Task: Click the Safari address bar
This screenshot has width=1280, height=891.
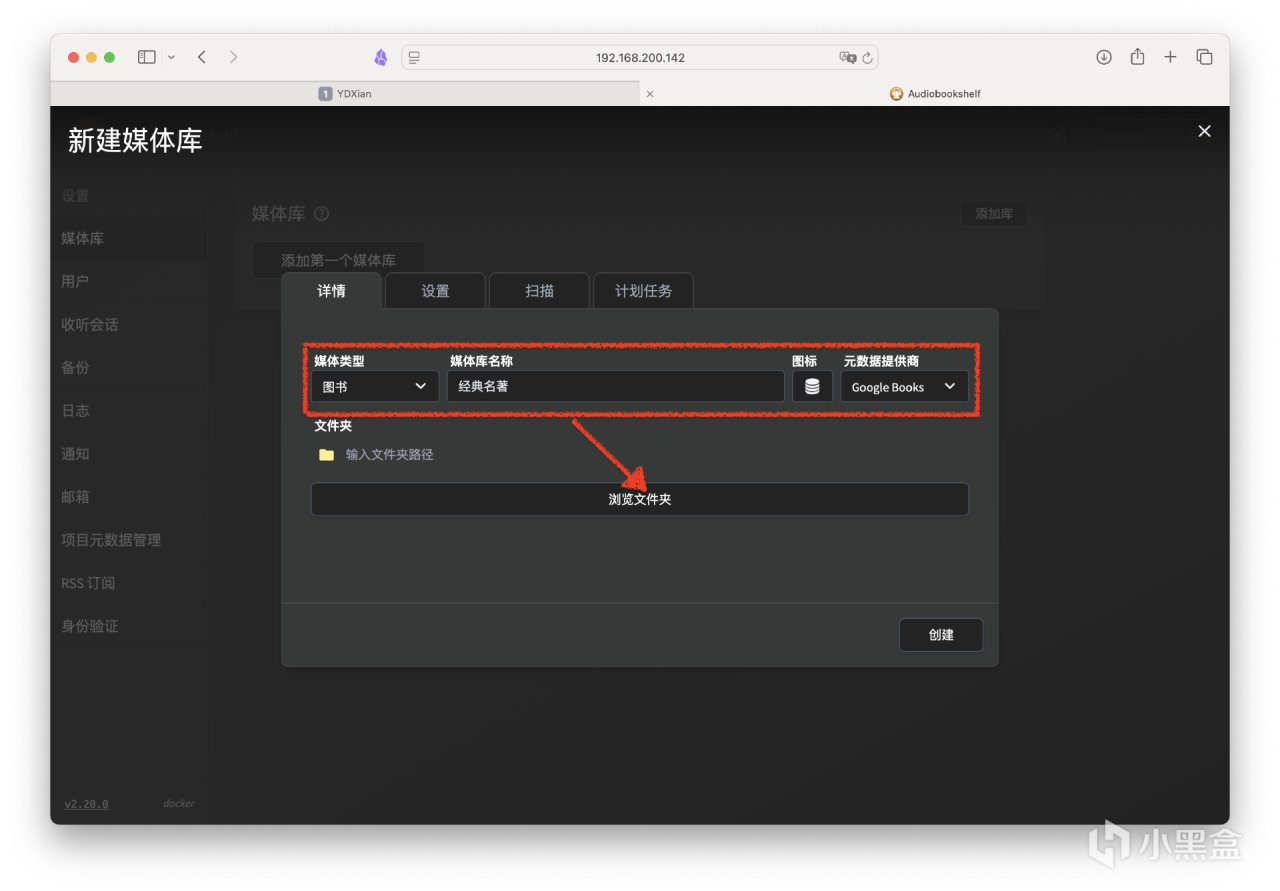Action: point(640,58)
